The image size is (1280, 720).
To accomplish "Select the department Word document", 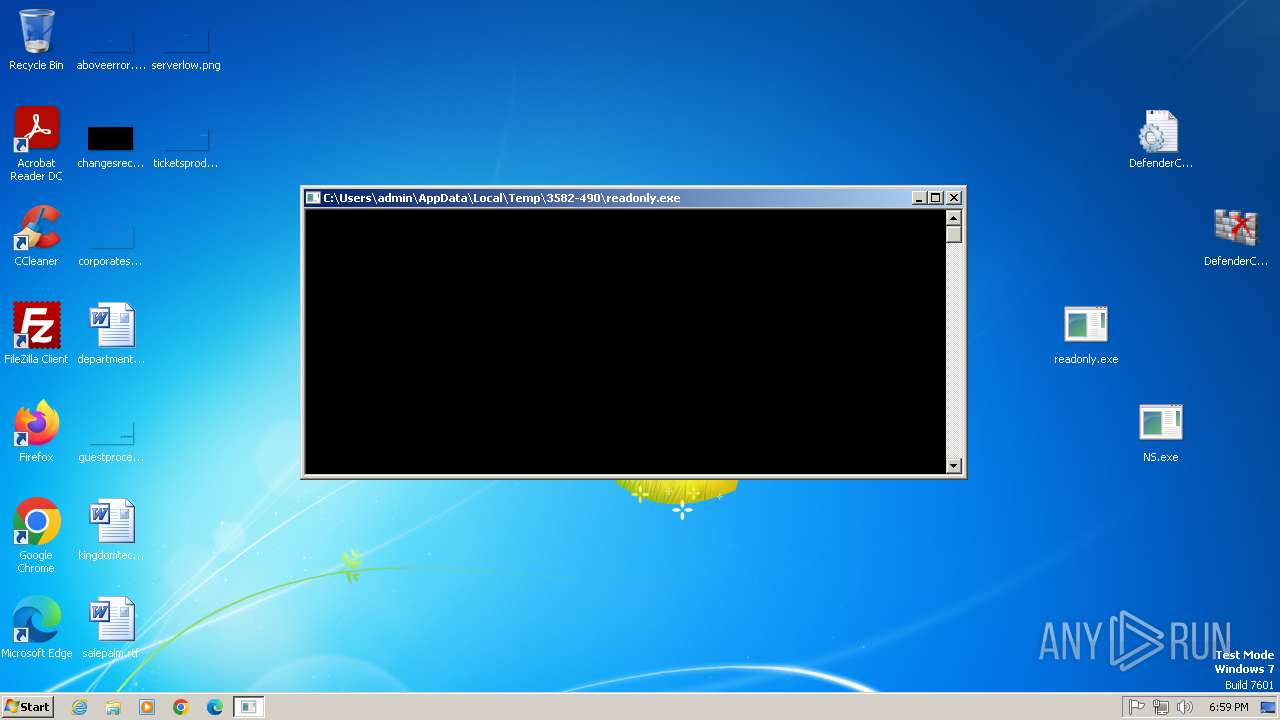I will [111, 333].
